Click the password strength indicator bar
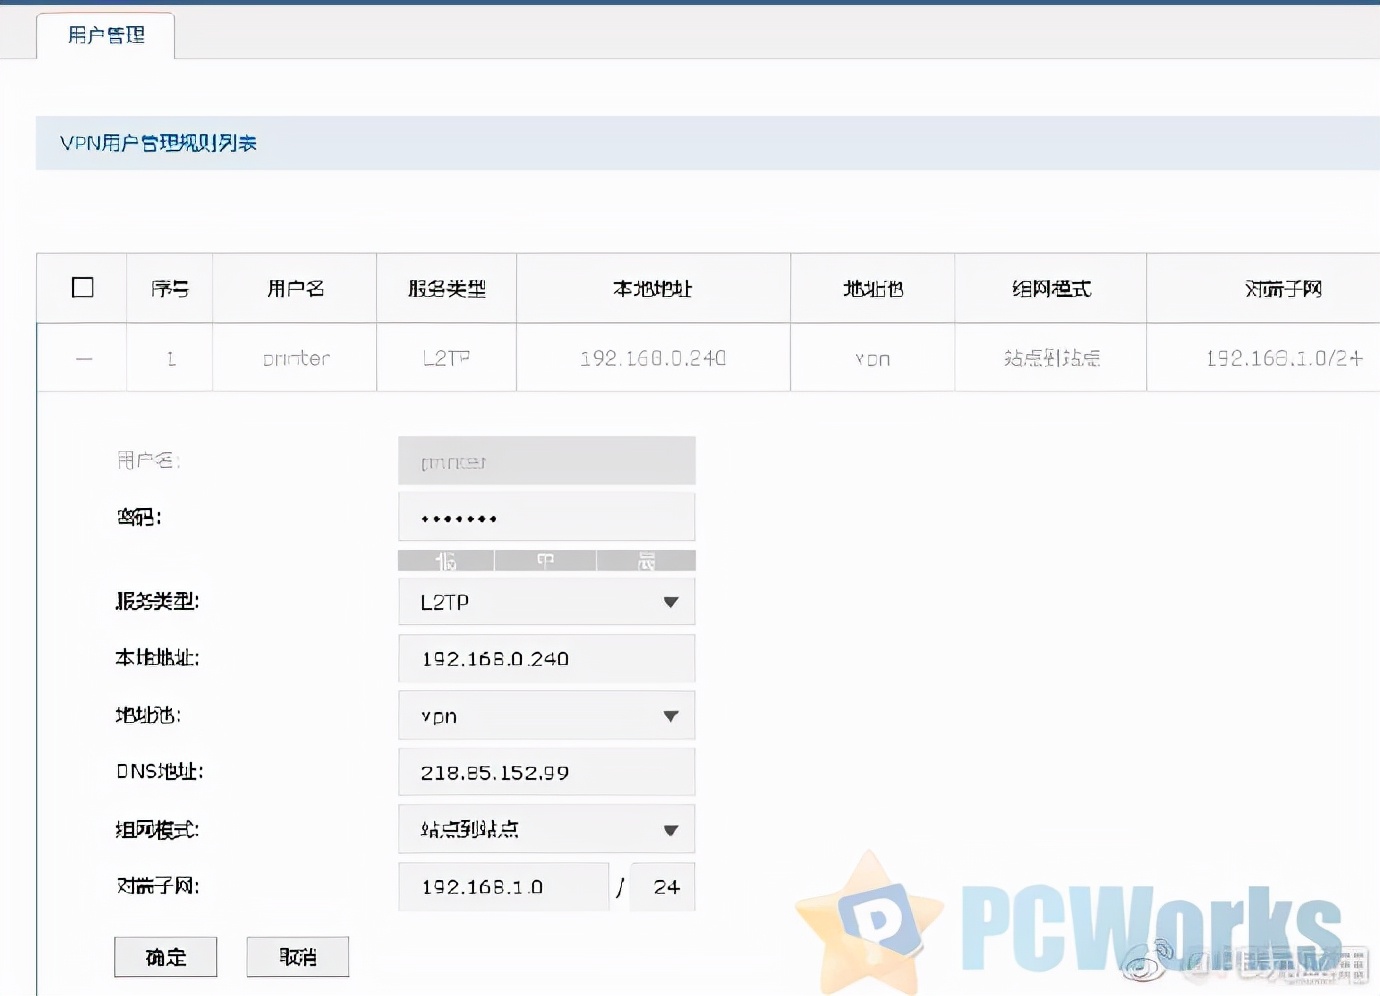This screenshot has height=996, width=1380. point(546,560)
